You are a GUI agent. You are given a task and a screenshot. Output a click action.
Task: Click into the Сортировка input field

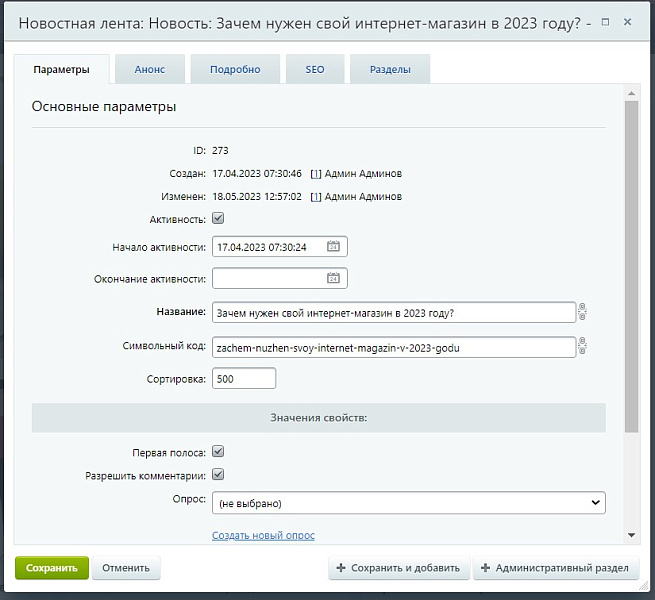[243, 379]
